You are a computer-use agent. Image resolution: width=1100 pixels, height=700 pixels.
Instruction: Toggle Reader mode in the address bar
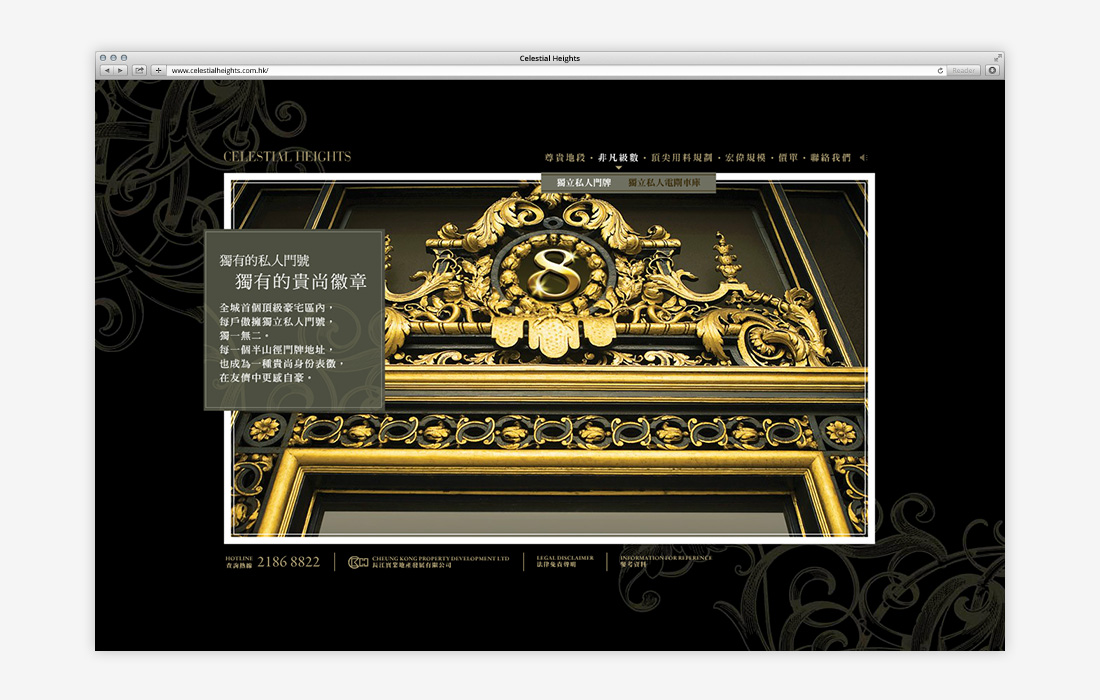(x=962, y=70)
